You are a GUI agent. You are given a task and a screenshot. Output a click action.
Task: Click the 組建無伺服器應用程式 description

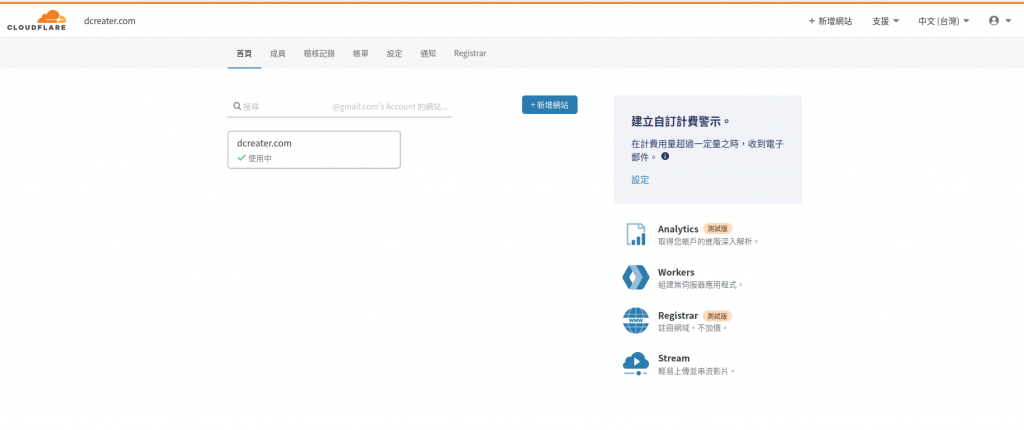pyautogui.click(x=701, y=284)
